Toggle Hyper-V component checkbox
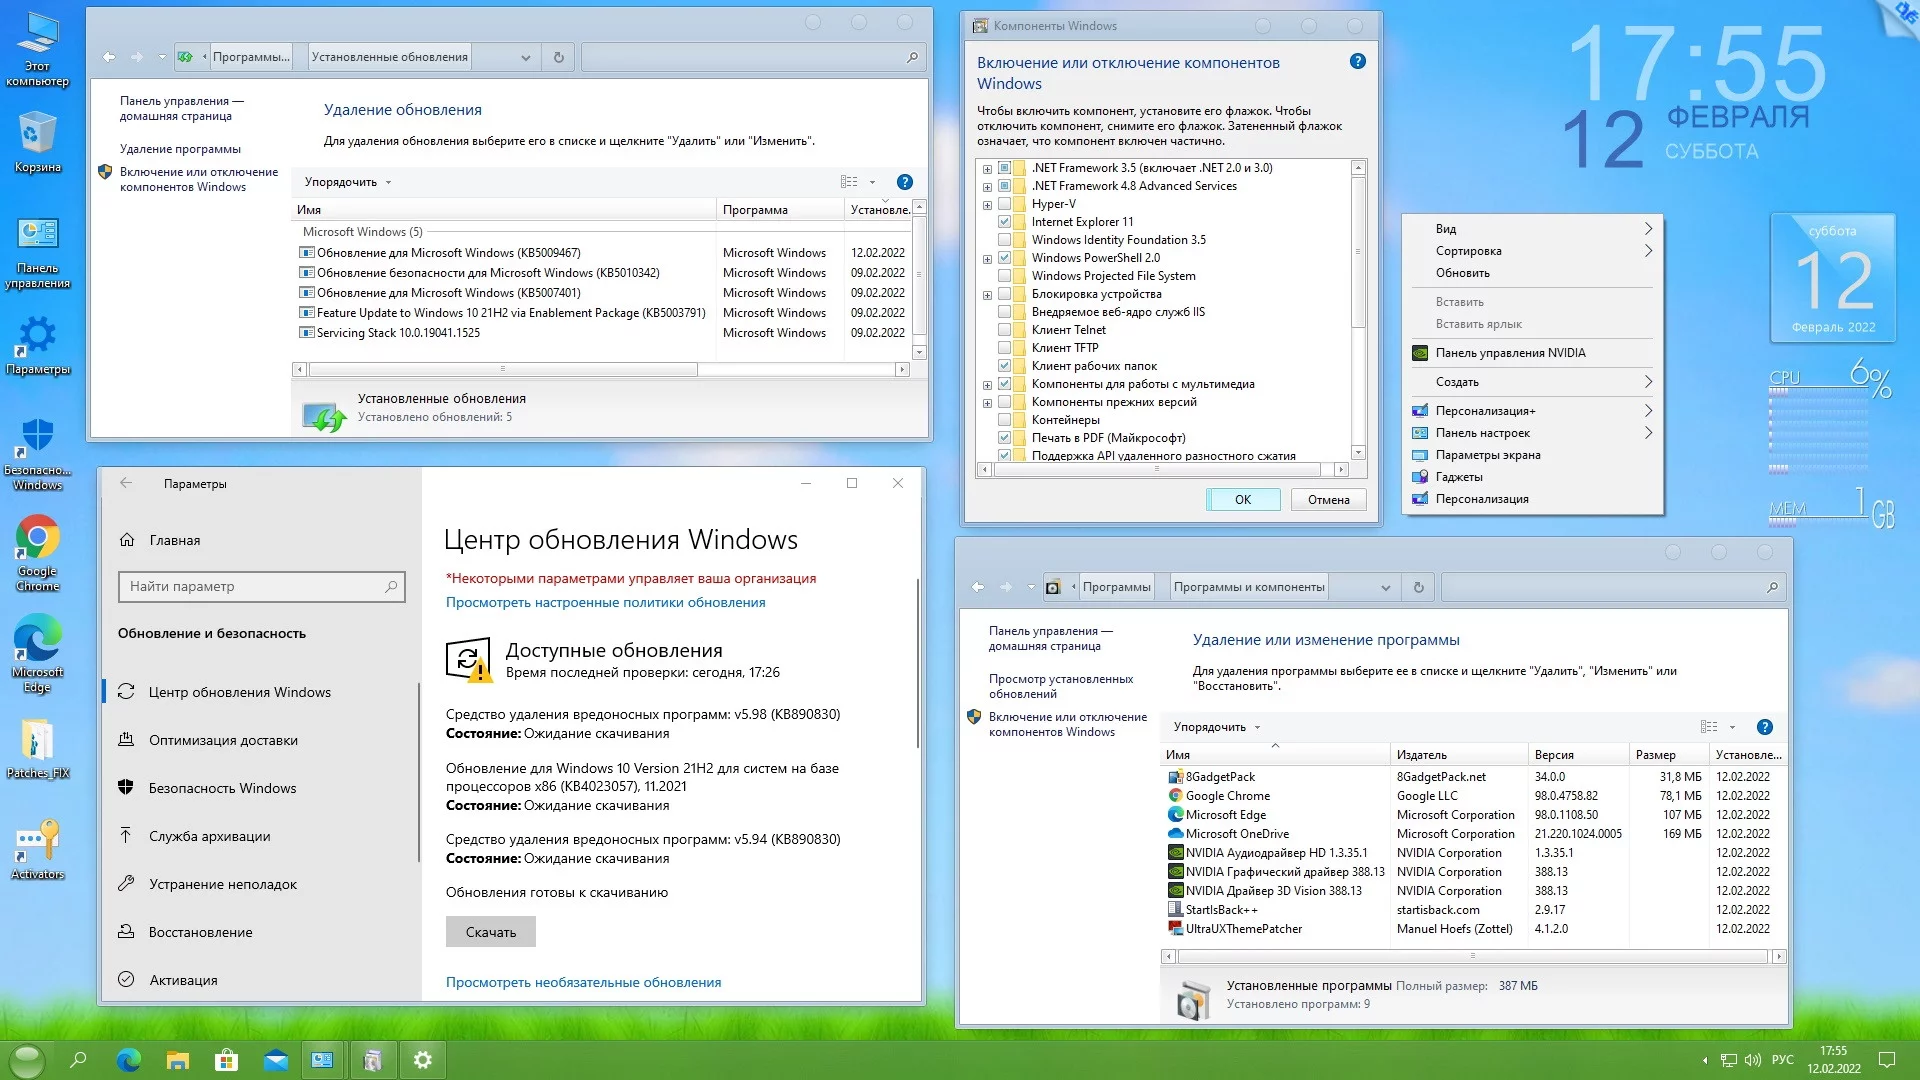 click(x=1005, y=204)
